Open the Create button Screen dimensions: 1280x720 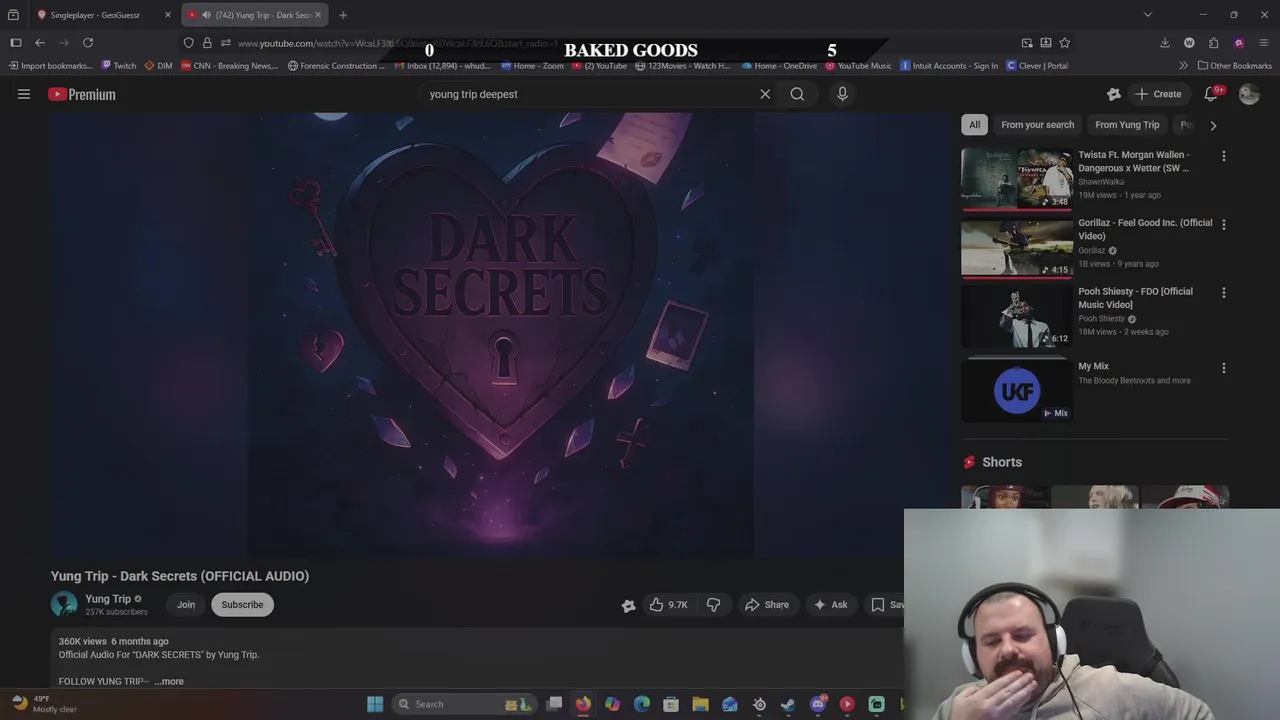tap(1158, 94)
